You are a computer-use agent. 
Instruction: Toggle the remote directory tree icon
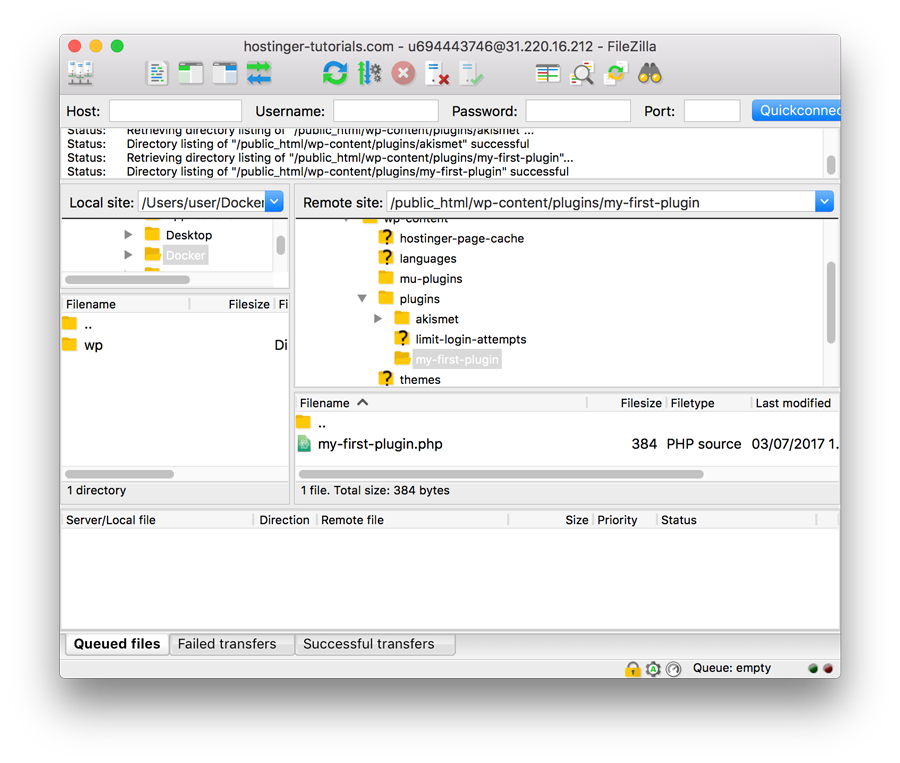tap(224, 73)
